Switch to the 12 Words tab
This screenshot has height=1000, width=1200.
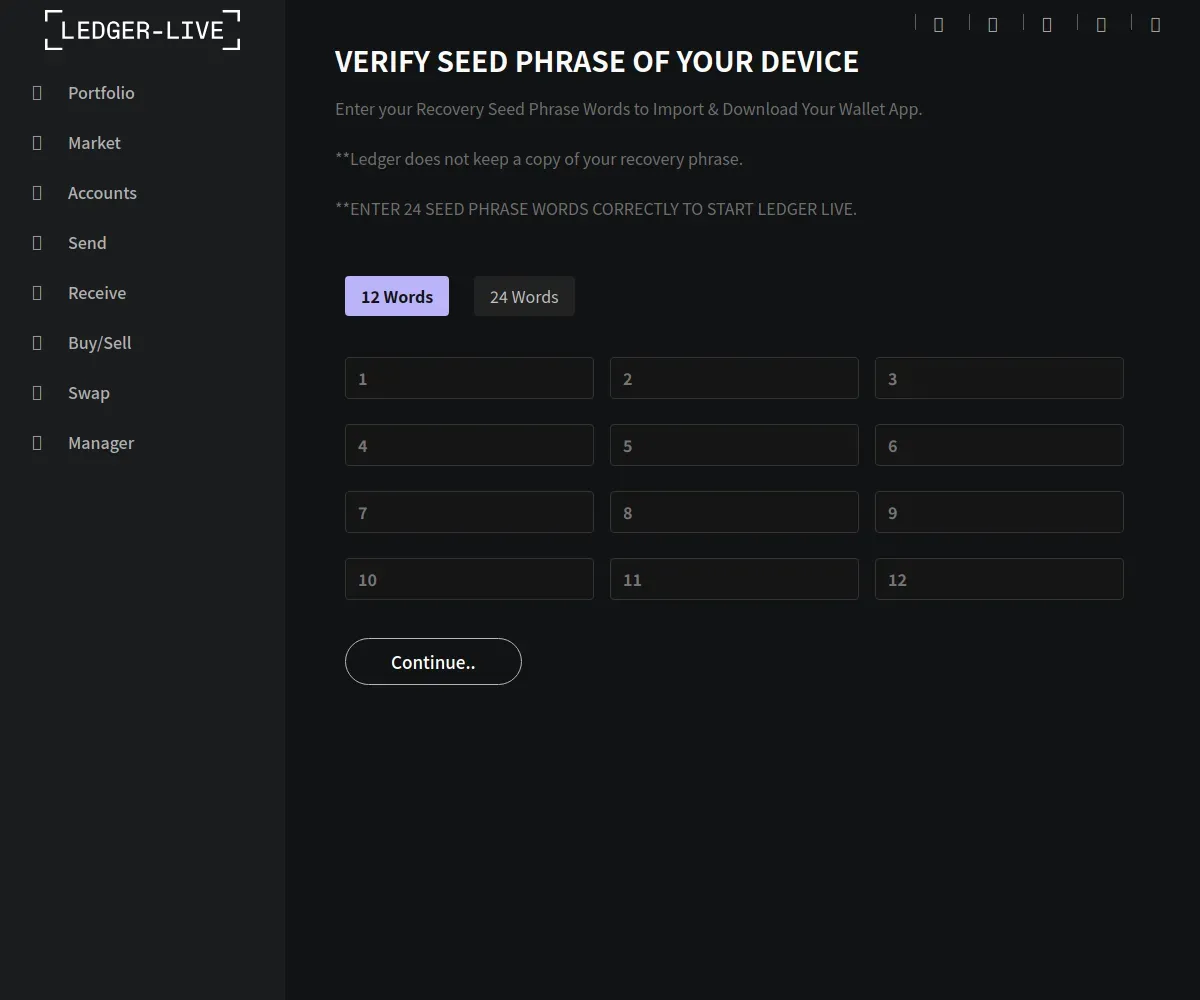click(397, 296)
